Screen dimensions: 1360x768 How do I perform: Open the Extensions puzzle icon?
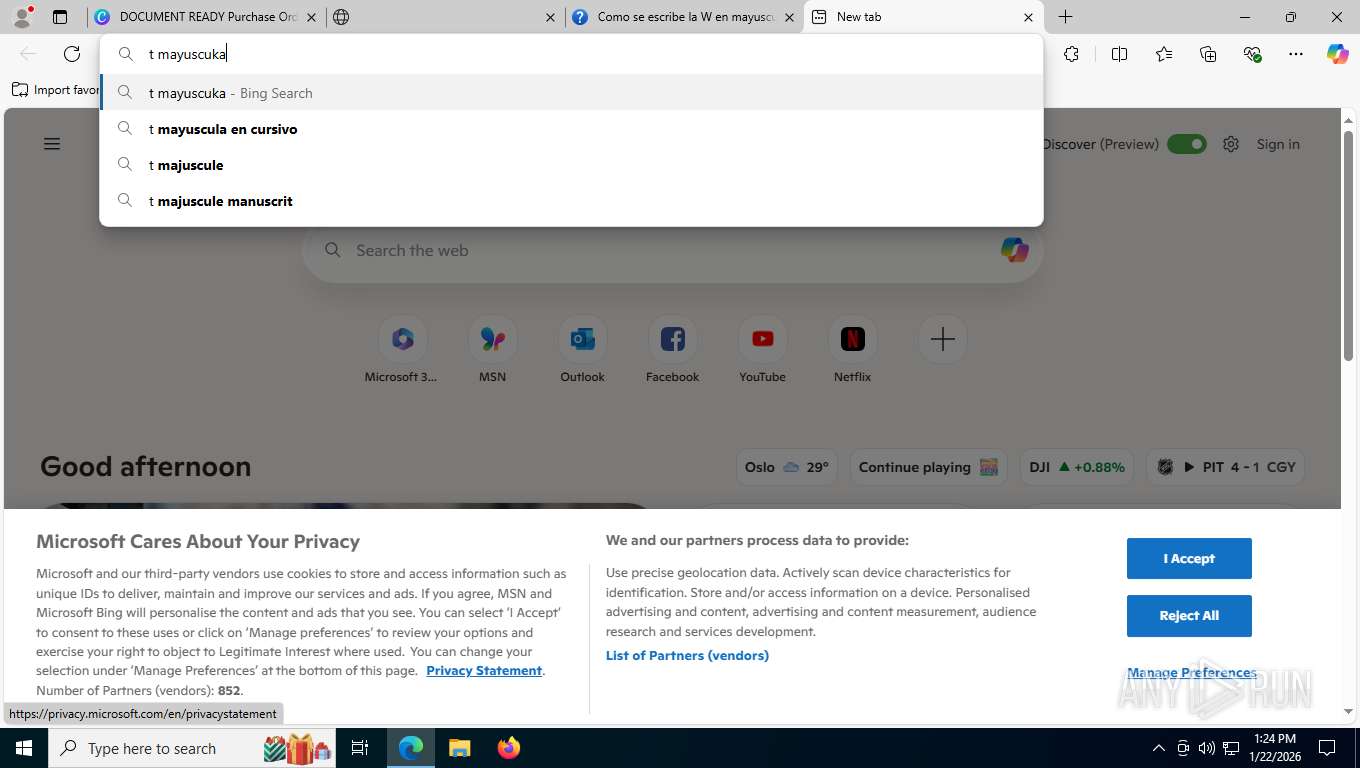(x=1072, y=54)
